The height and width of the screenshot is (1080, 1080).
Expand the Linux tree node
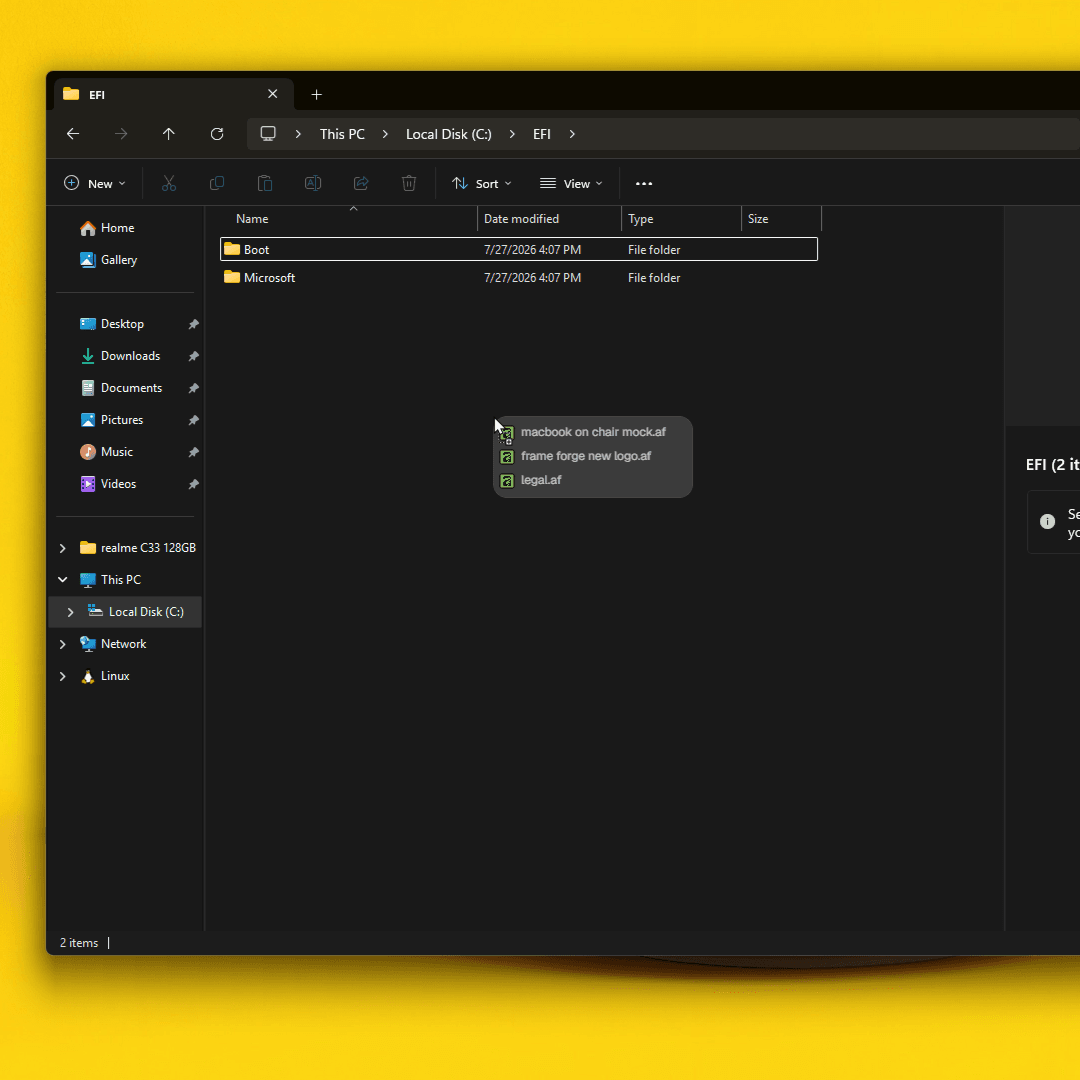pyautogui.click(x=63, y=676)
